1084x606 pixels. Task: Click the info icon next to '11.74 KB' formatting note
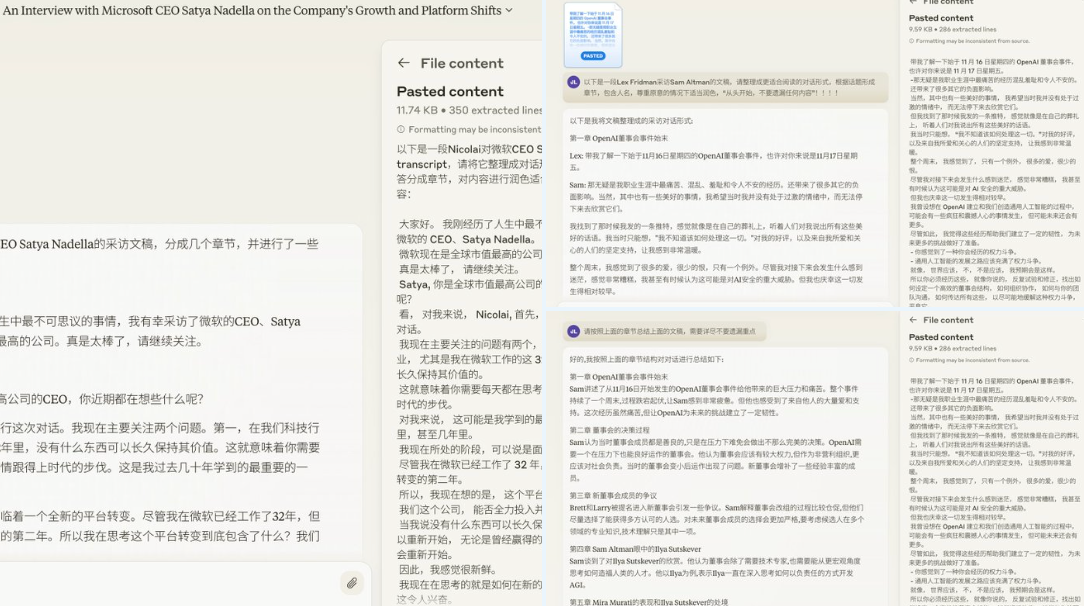[x=400, y=129]
